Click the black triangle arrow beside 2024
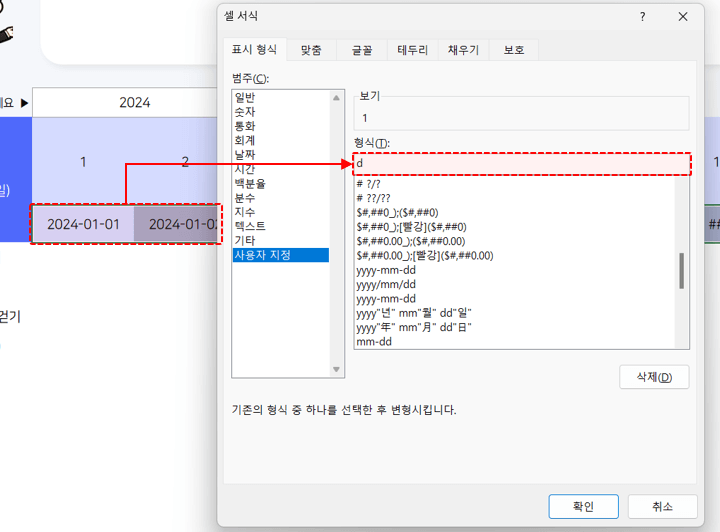The width and height of the screenshot is (720, 532). (x=24, y=103)
